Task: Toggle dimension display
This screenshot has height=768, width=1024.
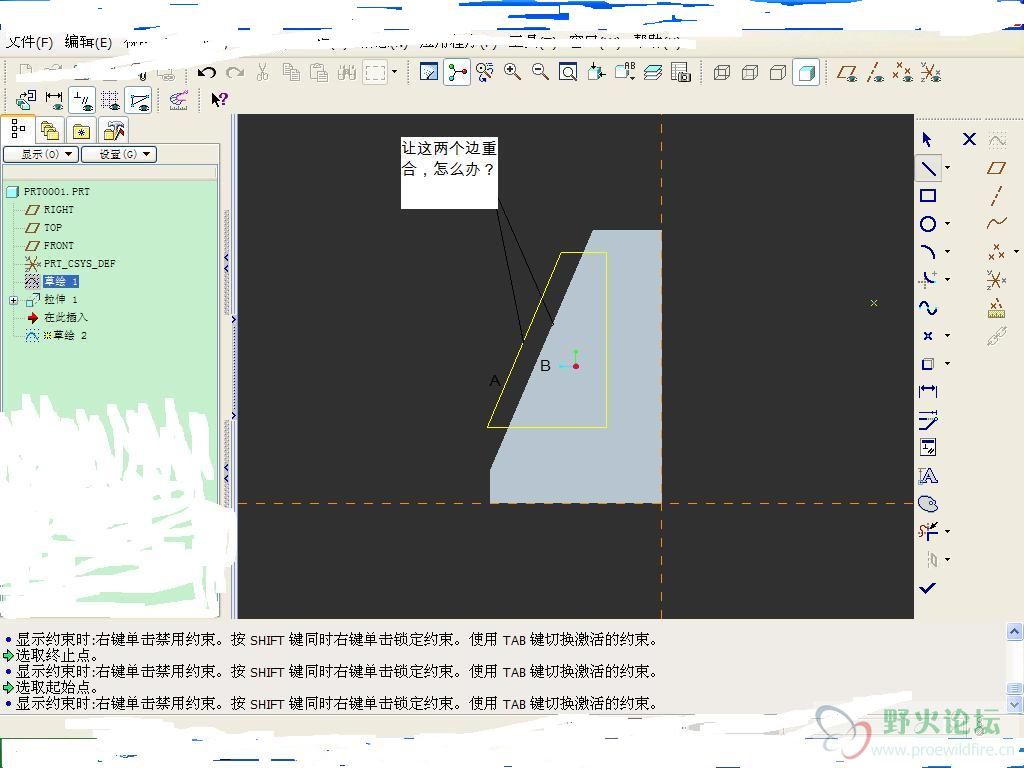Action: [x=54, y=100]
